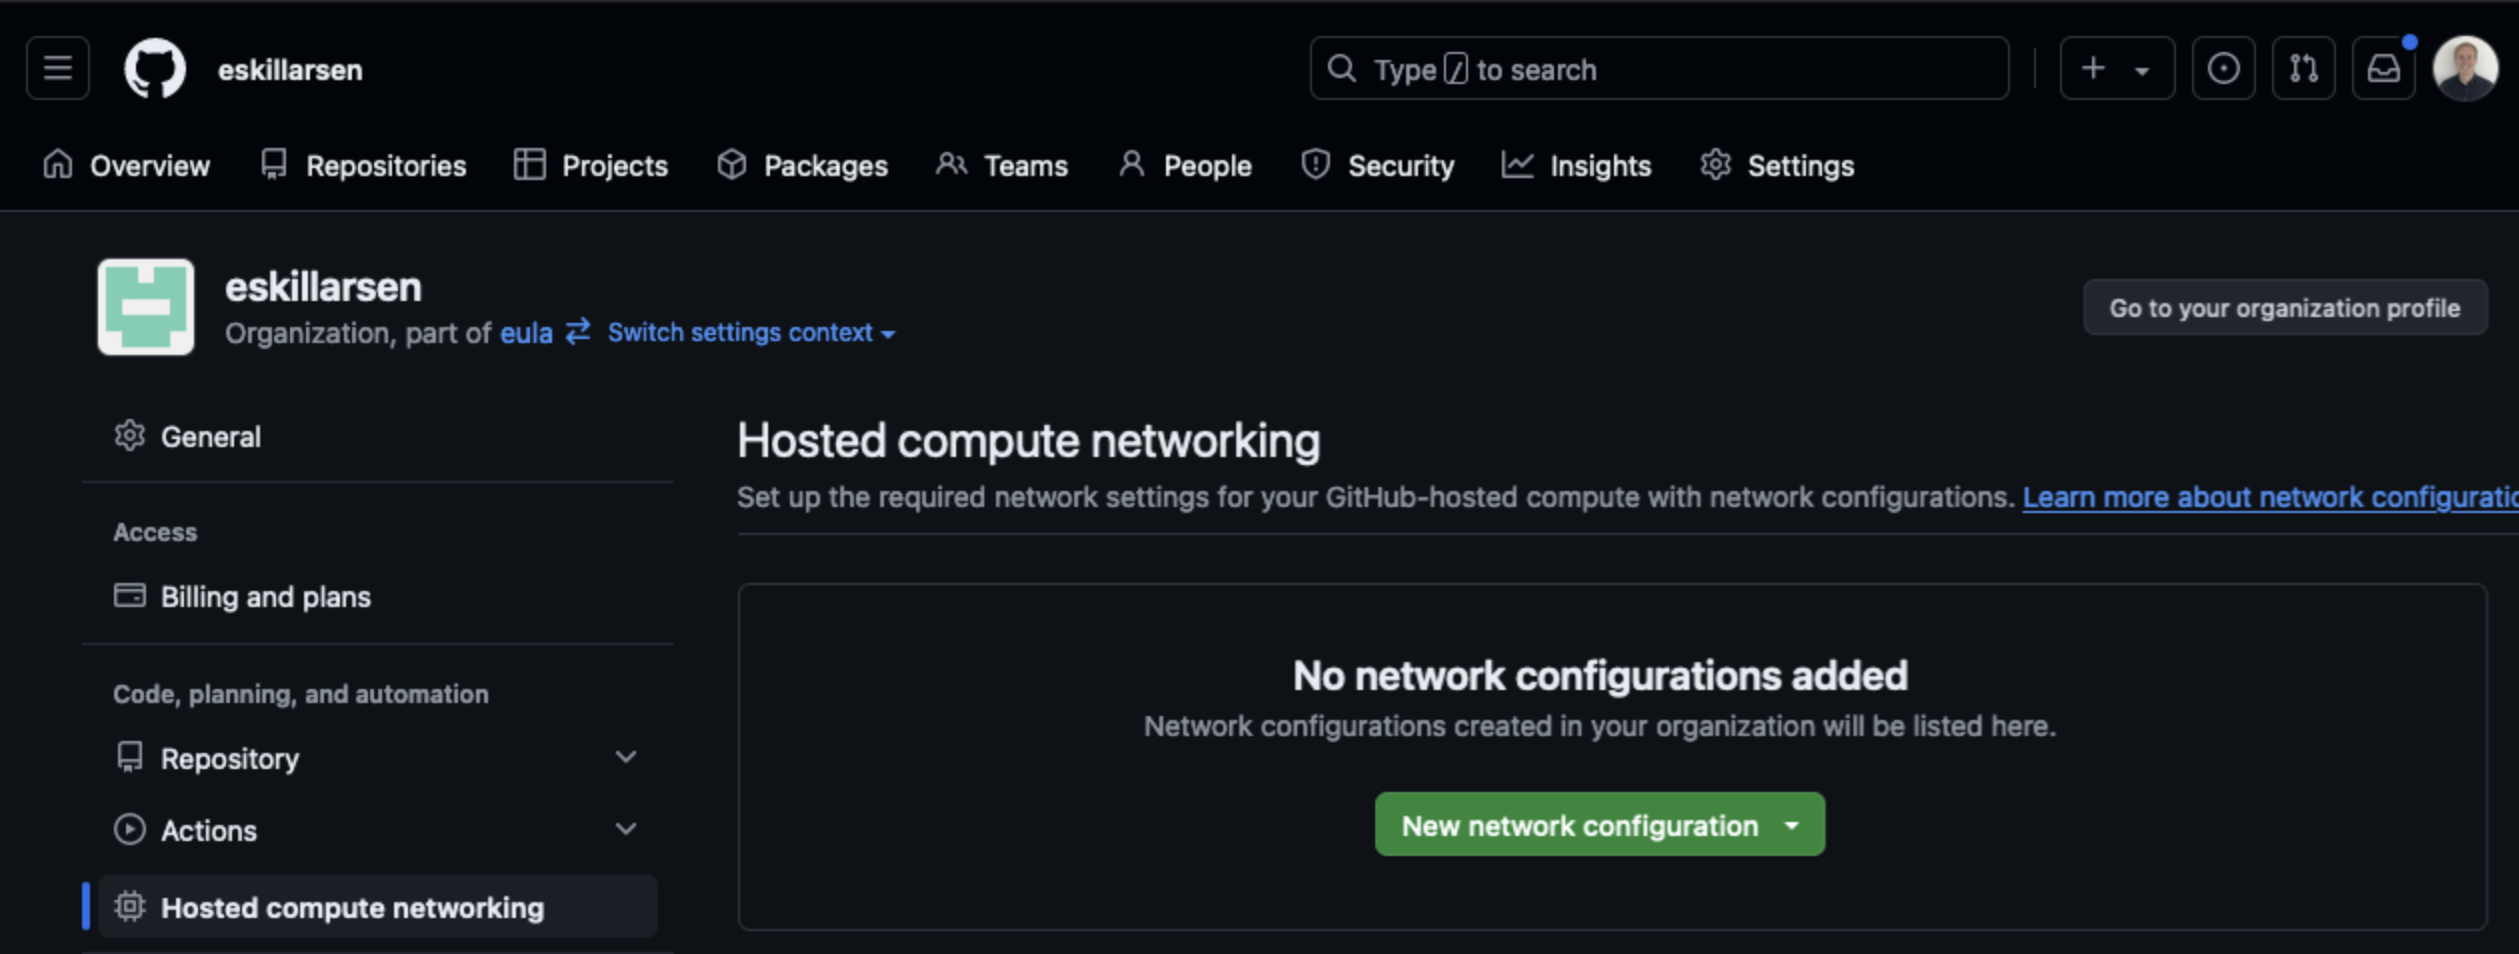
Task: Click the search magnifier icon
Action: pos(1341,69)
